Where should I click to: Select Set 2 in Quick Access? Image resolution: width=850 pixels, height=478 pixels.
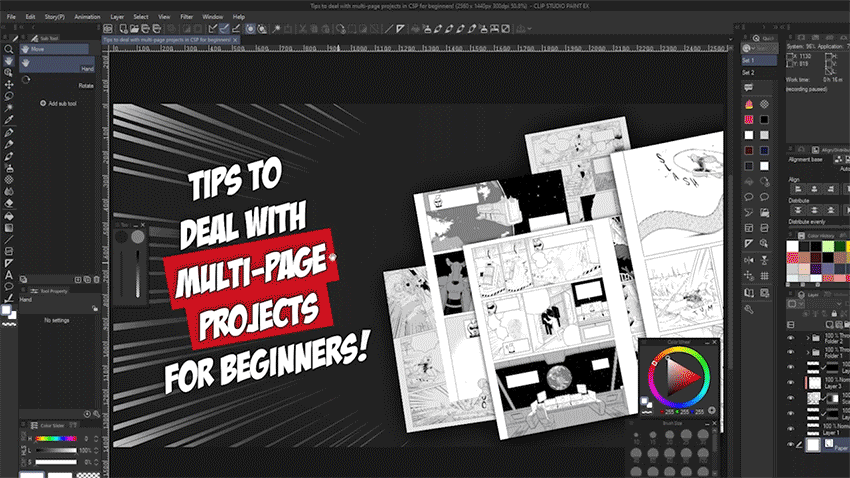(759, 72)
